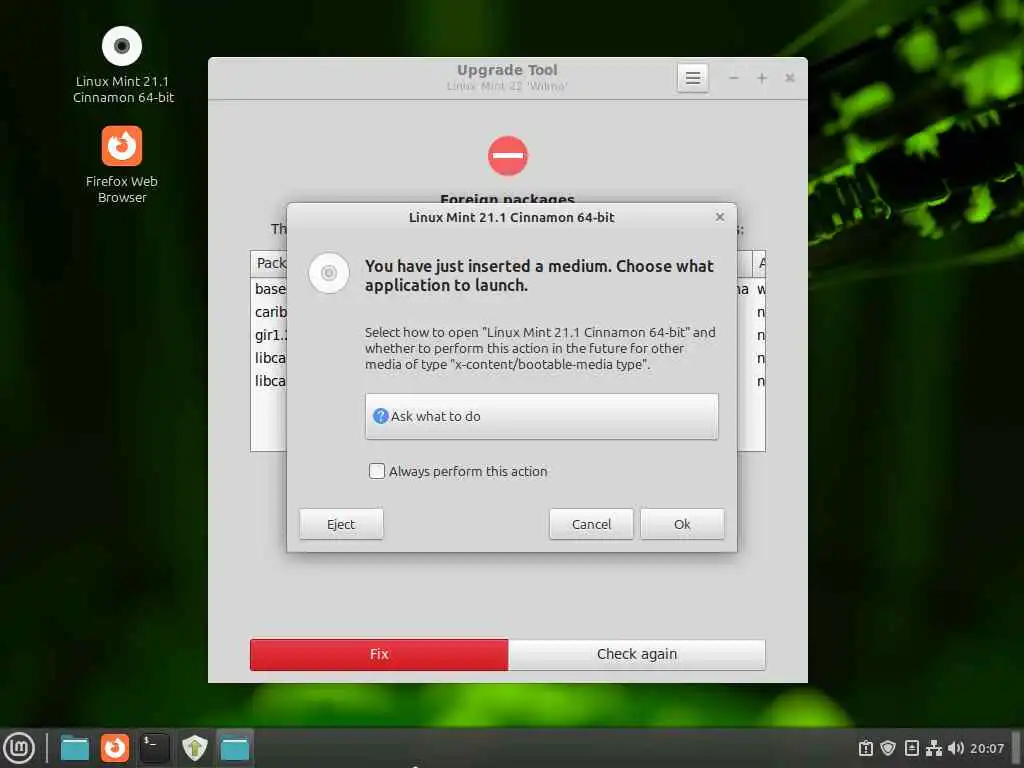
Task: Expand the Ask what to do dropdown
Action: [x=541, y=417]
